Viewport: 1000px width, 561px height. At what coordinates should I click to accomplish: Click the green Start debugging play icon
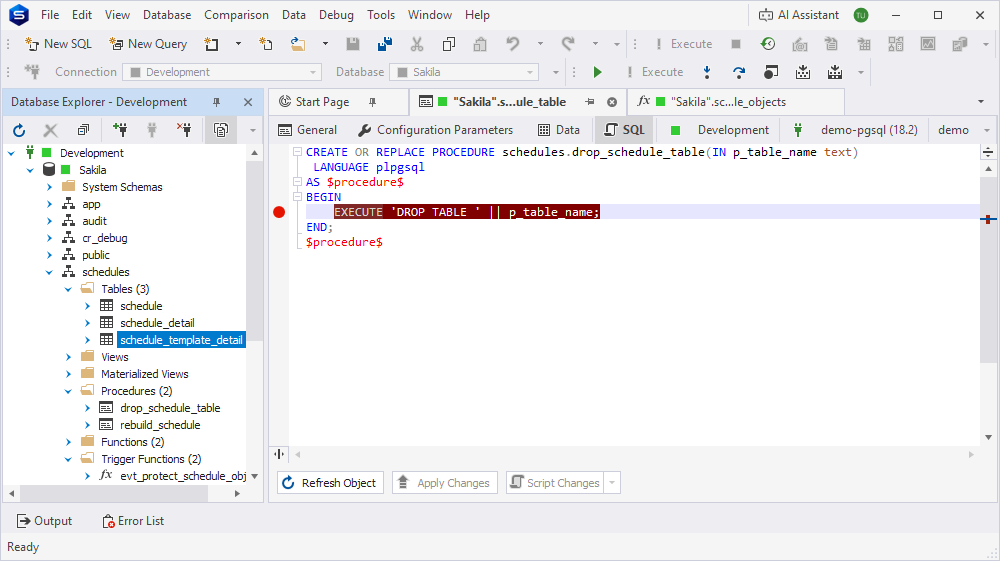tap(598, 72)
